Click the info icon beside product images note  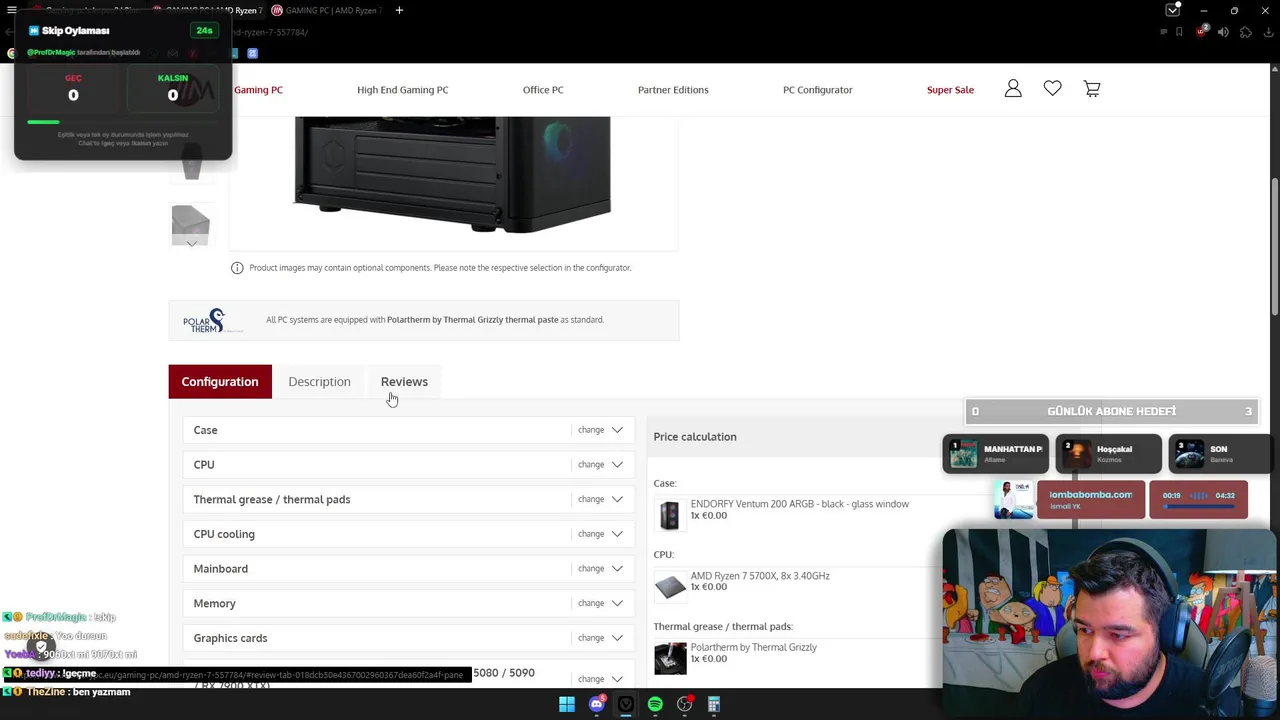click(x=237, y=268)
